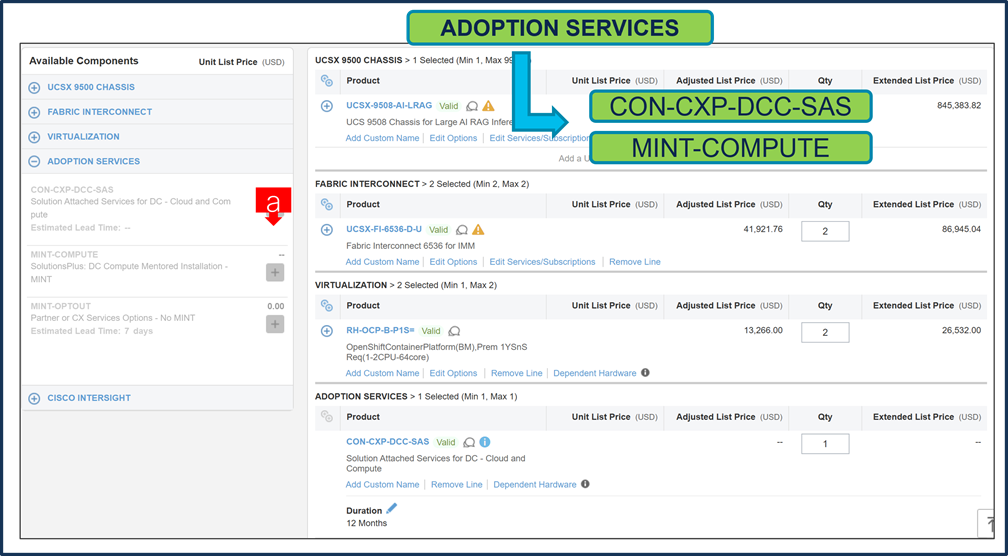Open the comment icon next to RH-OCP-B-P1S=
The height and width of the screenshot is (556, 1008).
[454, 331]
